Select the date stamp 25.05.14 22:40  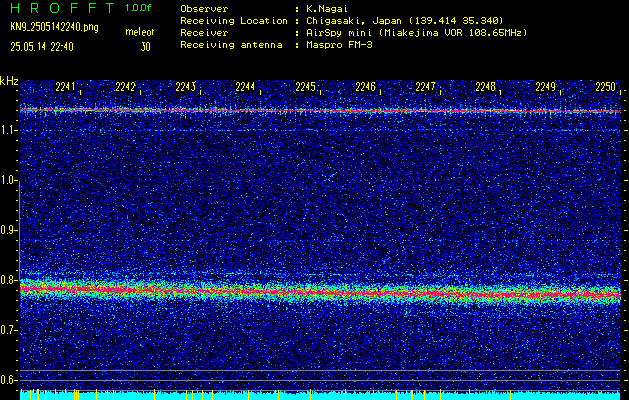(x=42, y=47)
